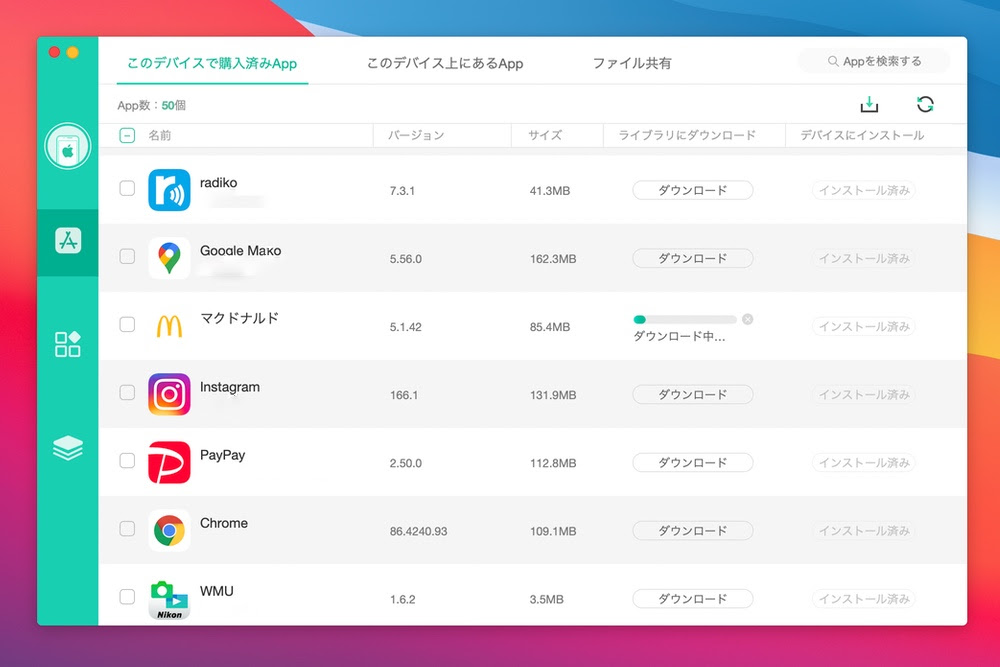Viewport: 1000px width, 667px height.
Task: Click the PayPay app name
Action: click(x=223, y=455)
